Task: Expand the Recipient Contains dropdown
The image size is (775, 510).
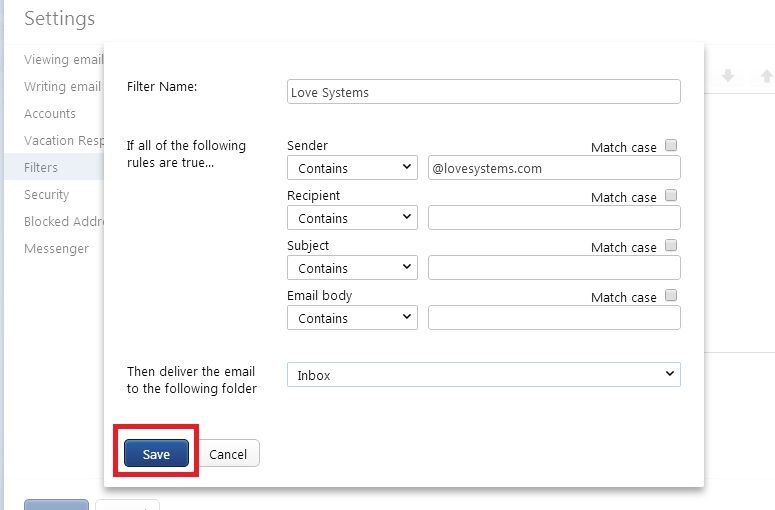Action: tap(352, 218)
